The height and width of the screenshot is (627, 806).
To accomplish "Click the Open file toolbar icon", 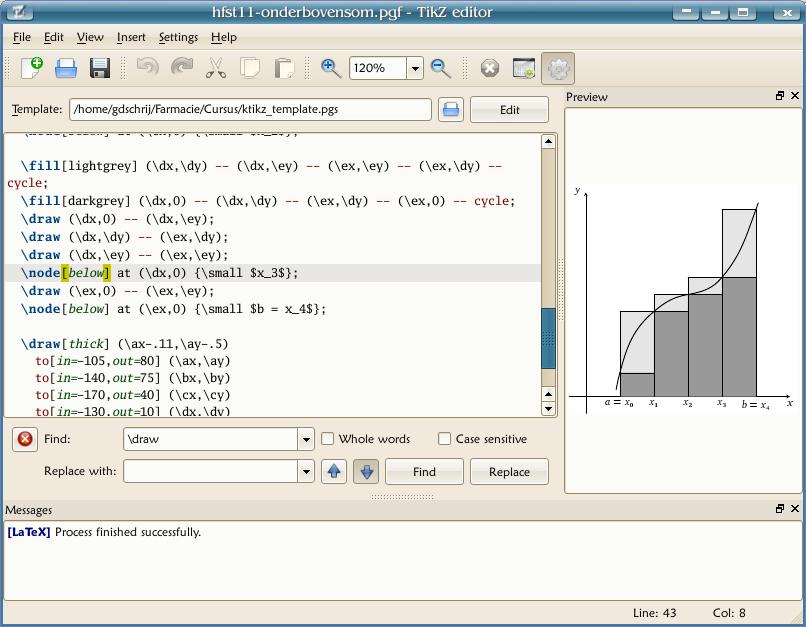I will coord(66,68).
